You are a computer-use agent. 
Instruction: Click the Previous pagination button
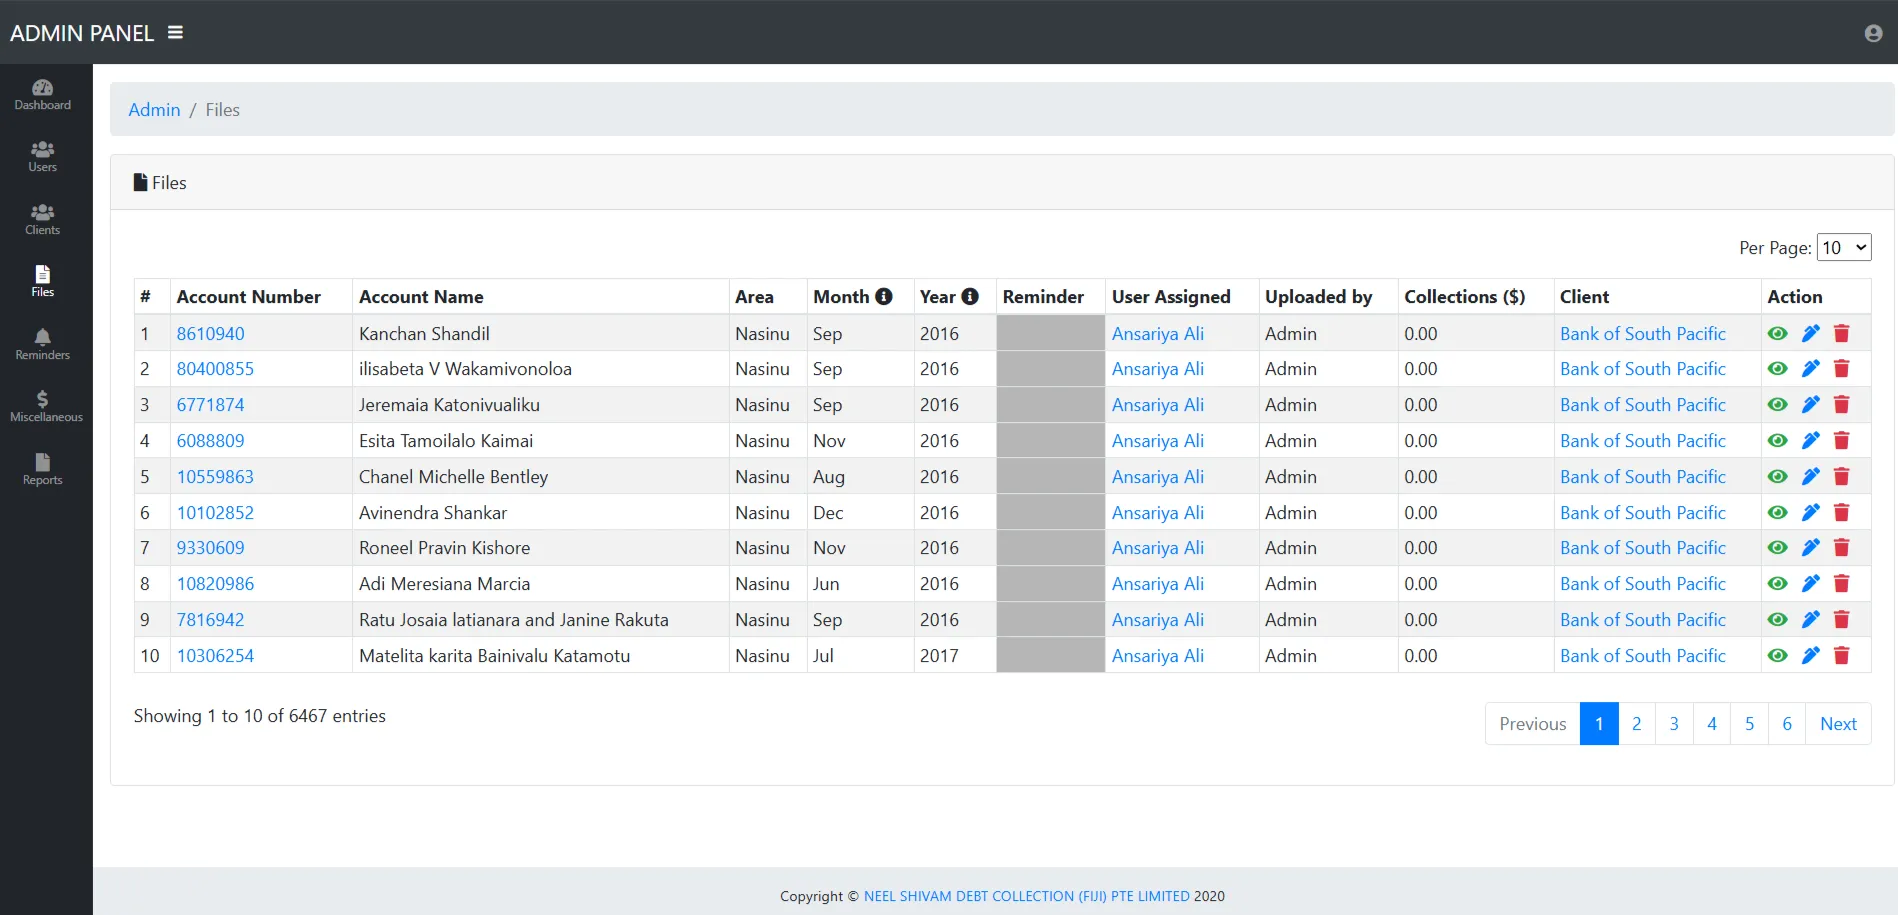click(1532, 724)
